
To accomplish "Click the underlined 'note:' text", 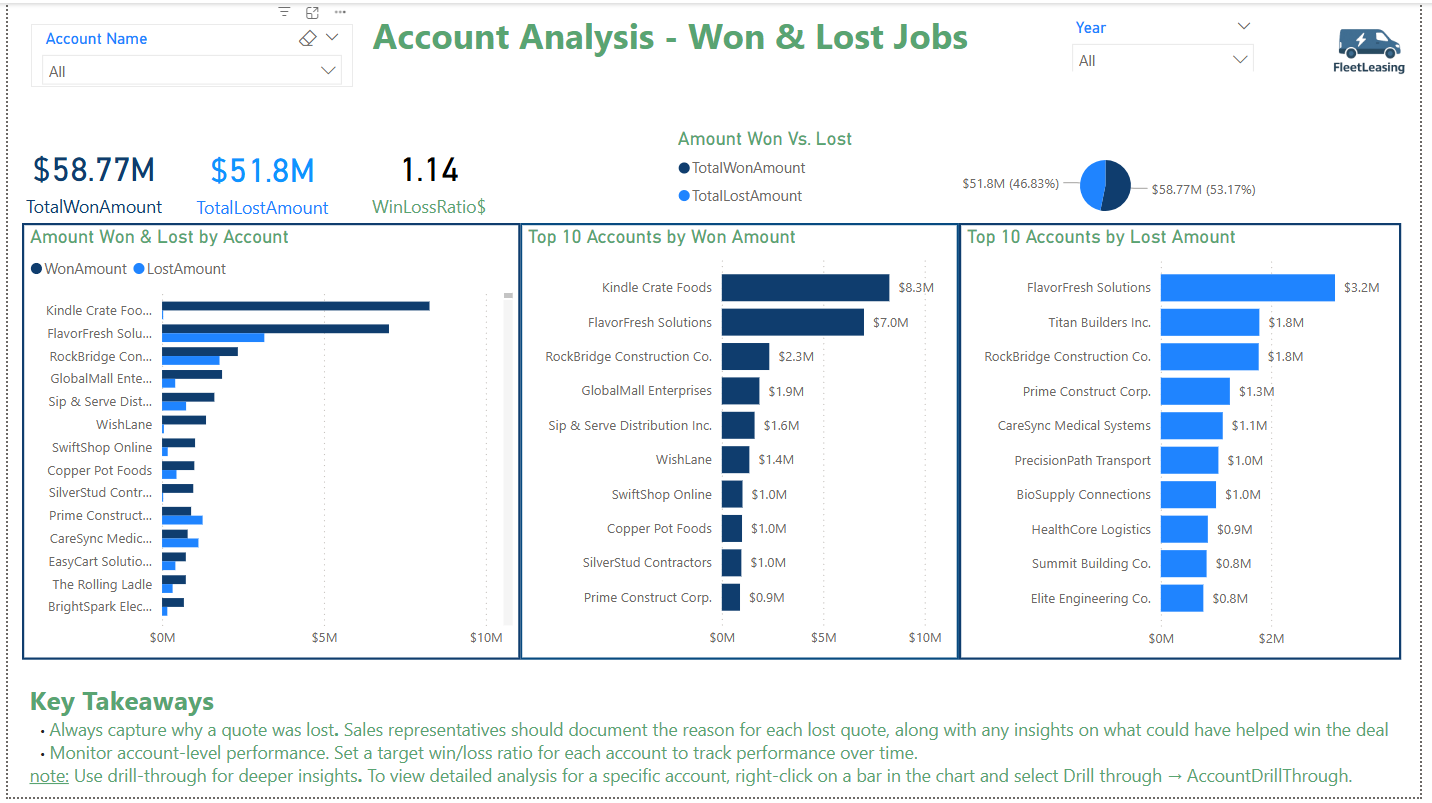I will (x=50, y=776).
